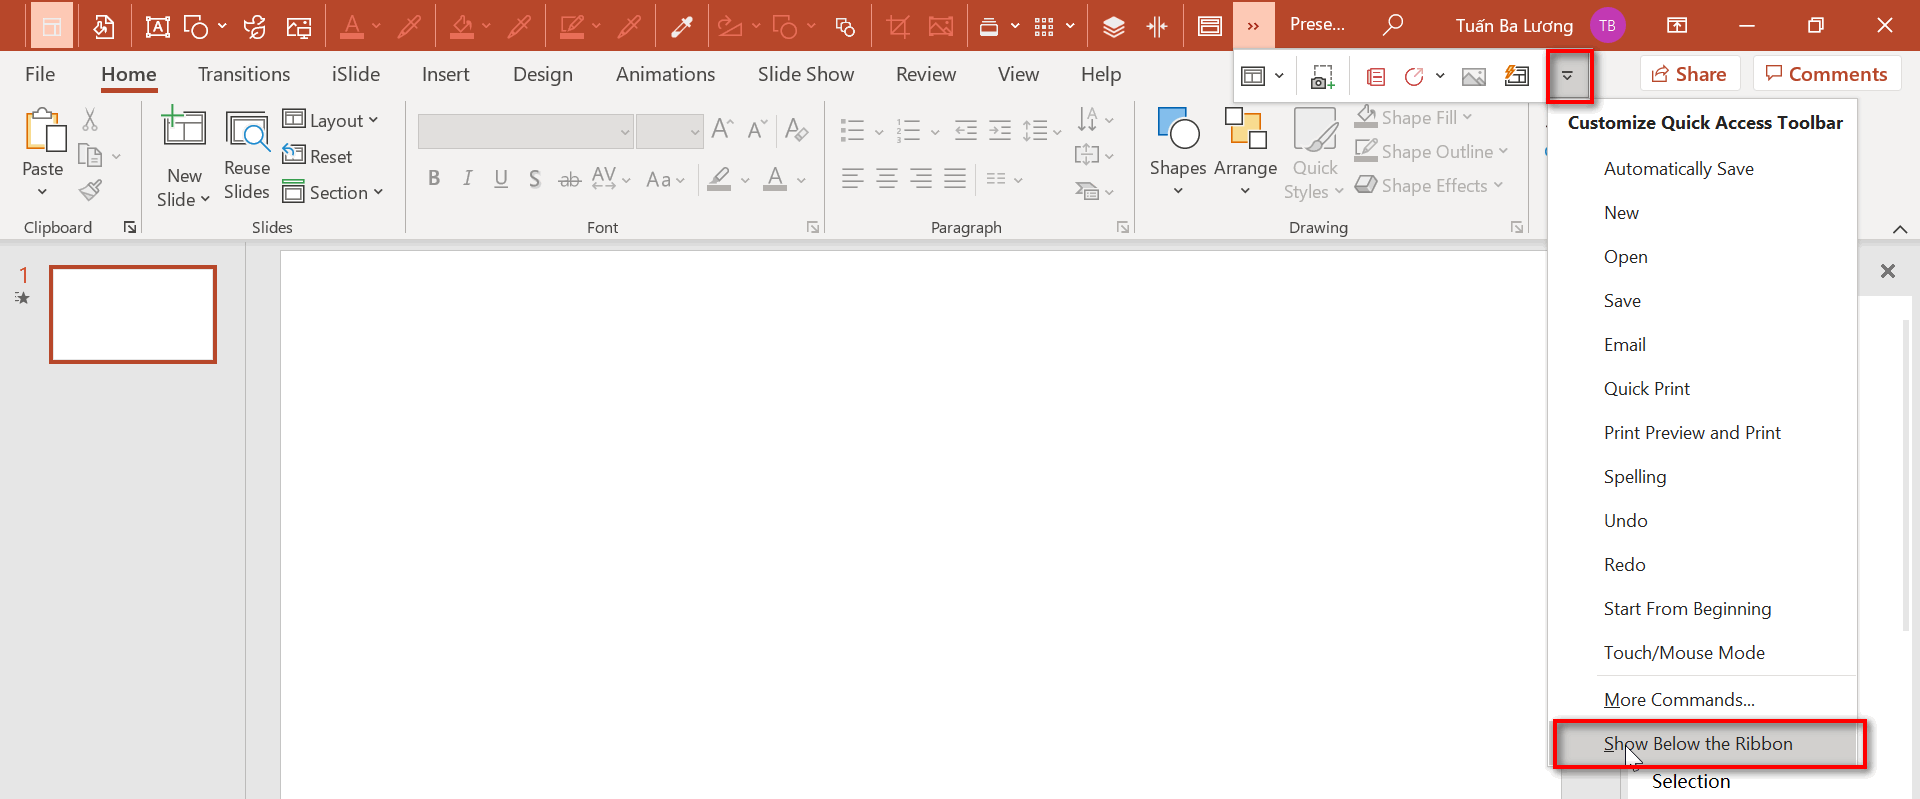Click the Format Painter brush icon
This screenshot has width=1920, height=799.
91,189
